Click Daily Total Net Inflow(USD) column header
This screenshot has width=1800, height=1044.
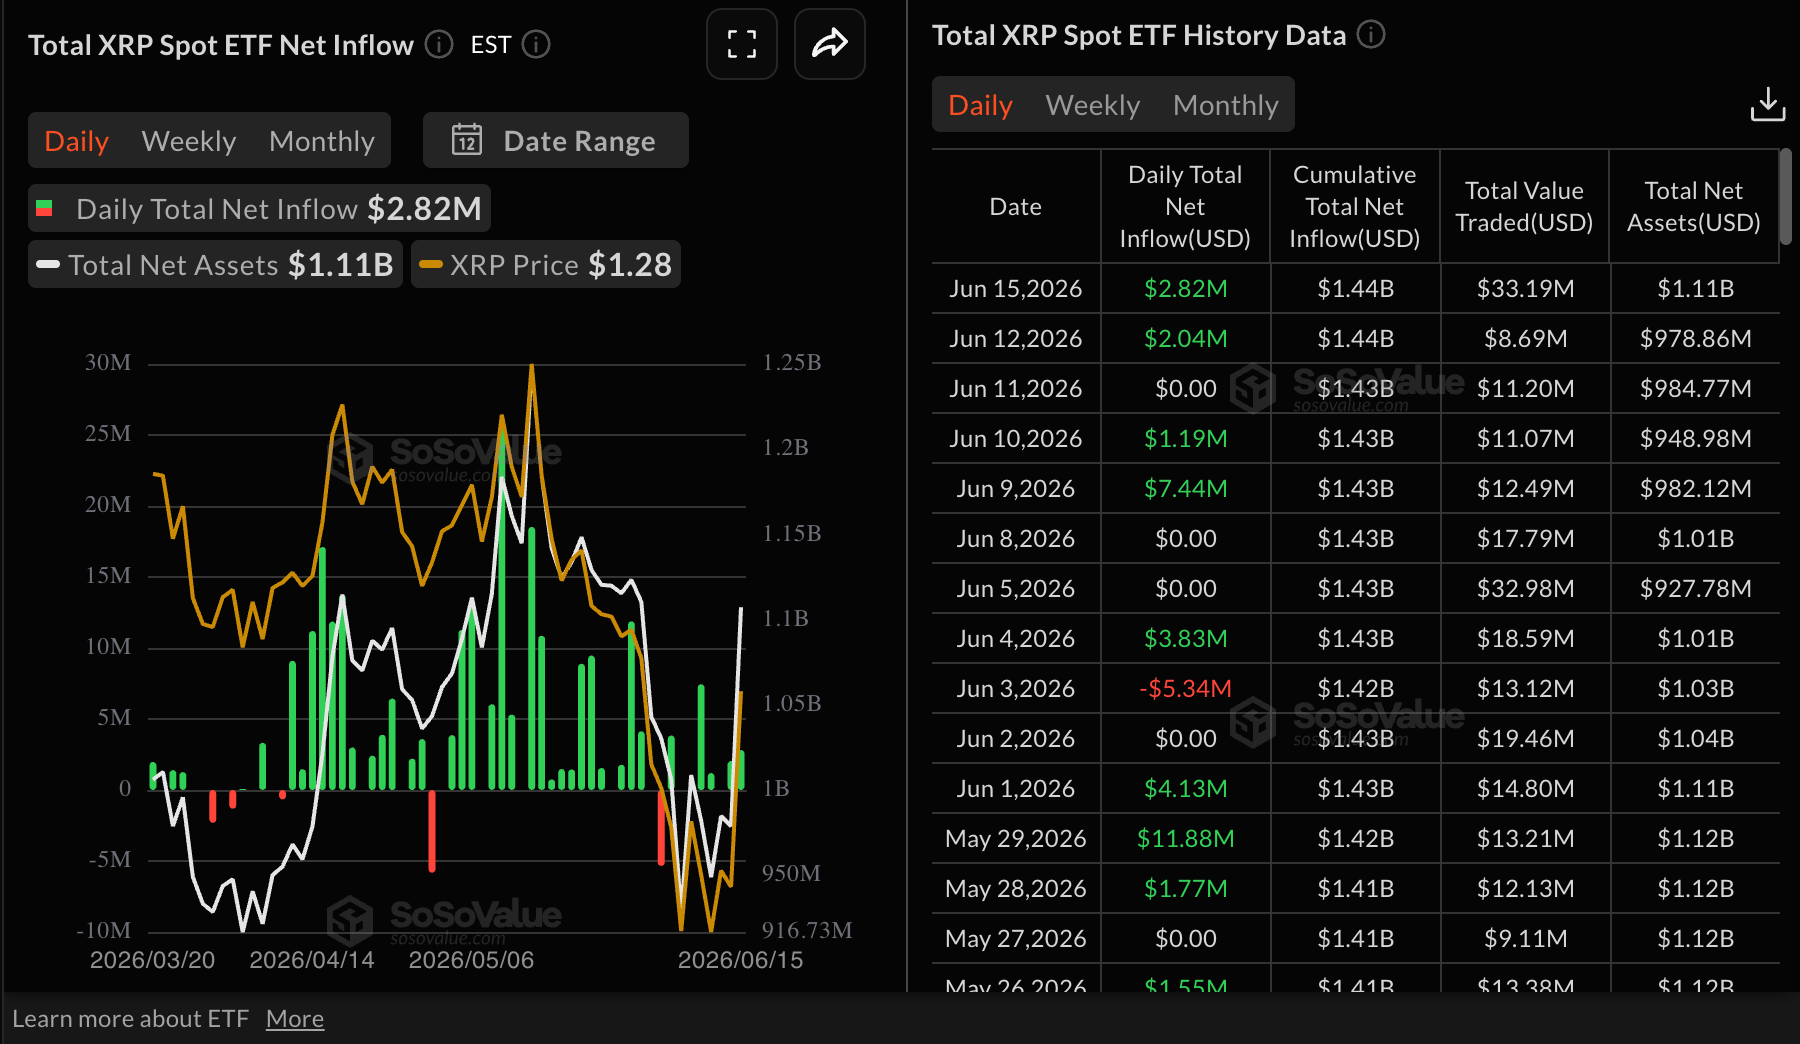[1185, 207]
